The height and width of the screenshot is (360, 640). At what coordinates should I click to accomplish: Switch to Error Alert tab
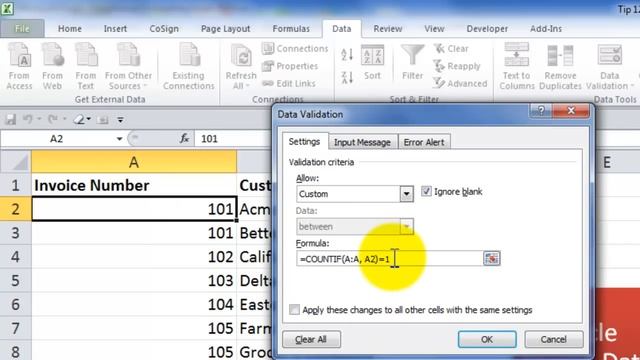pos(424,142)
